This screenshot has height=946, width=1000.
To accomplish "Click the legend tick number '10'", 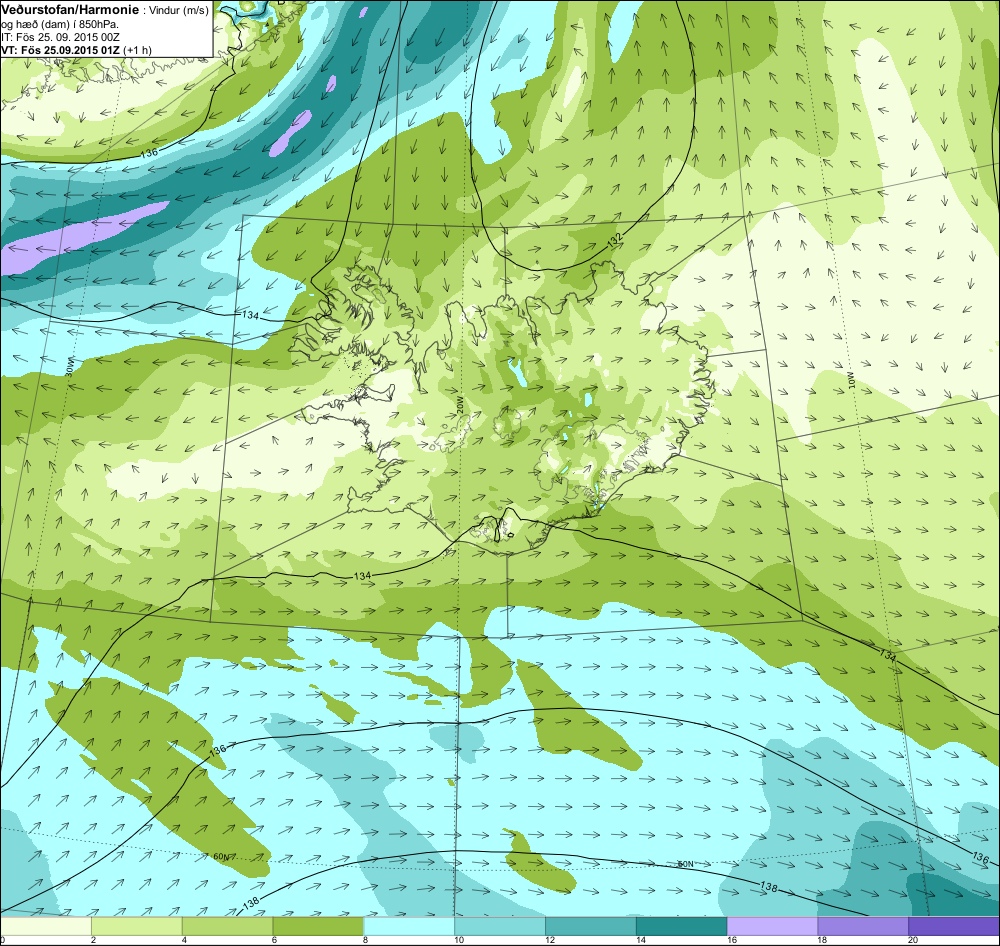I will pos(459,940).
